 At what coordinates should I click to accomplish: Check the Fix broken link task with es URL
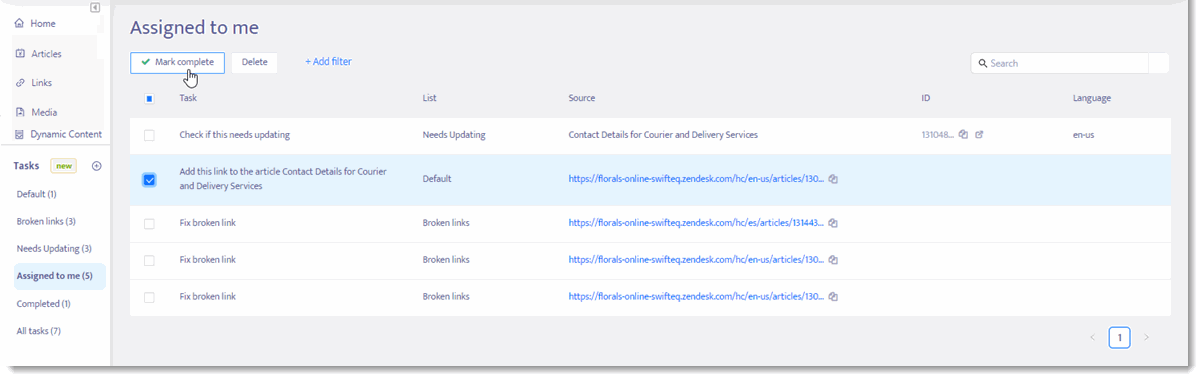[149, 223]
